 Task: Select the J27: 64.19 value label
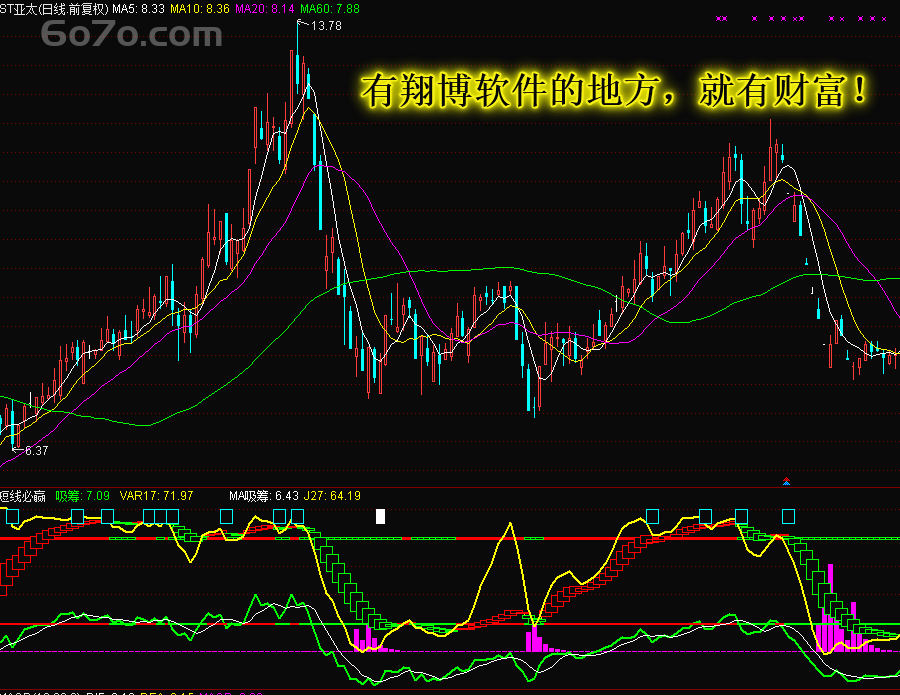[x=332, y=496]
